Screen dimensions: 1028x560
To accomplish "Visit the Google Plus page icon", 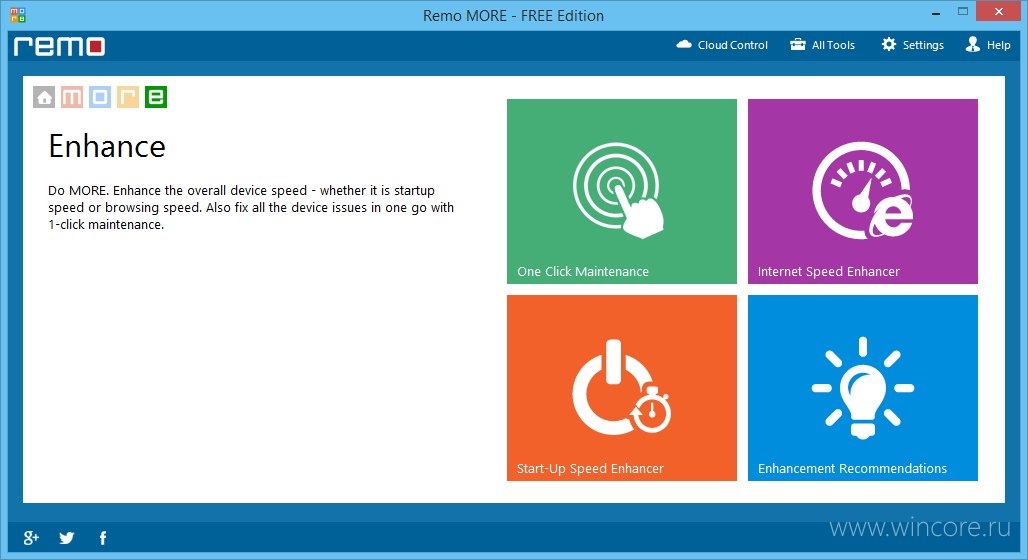I will (x=31, y=538).
